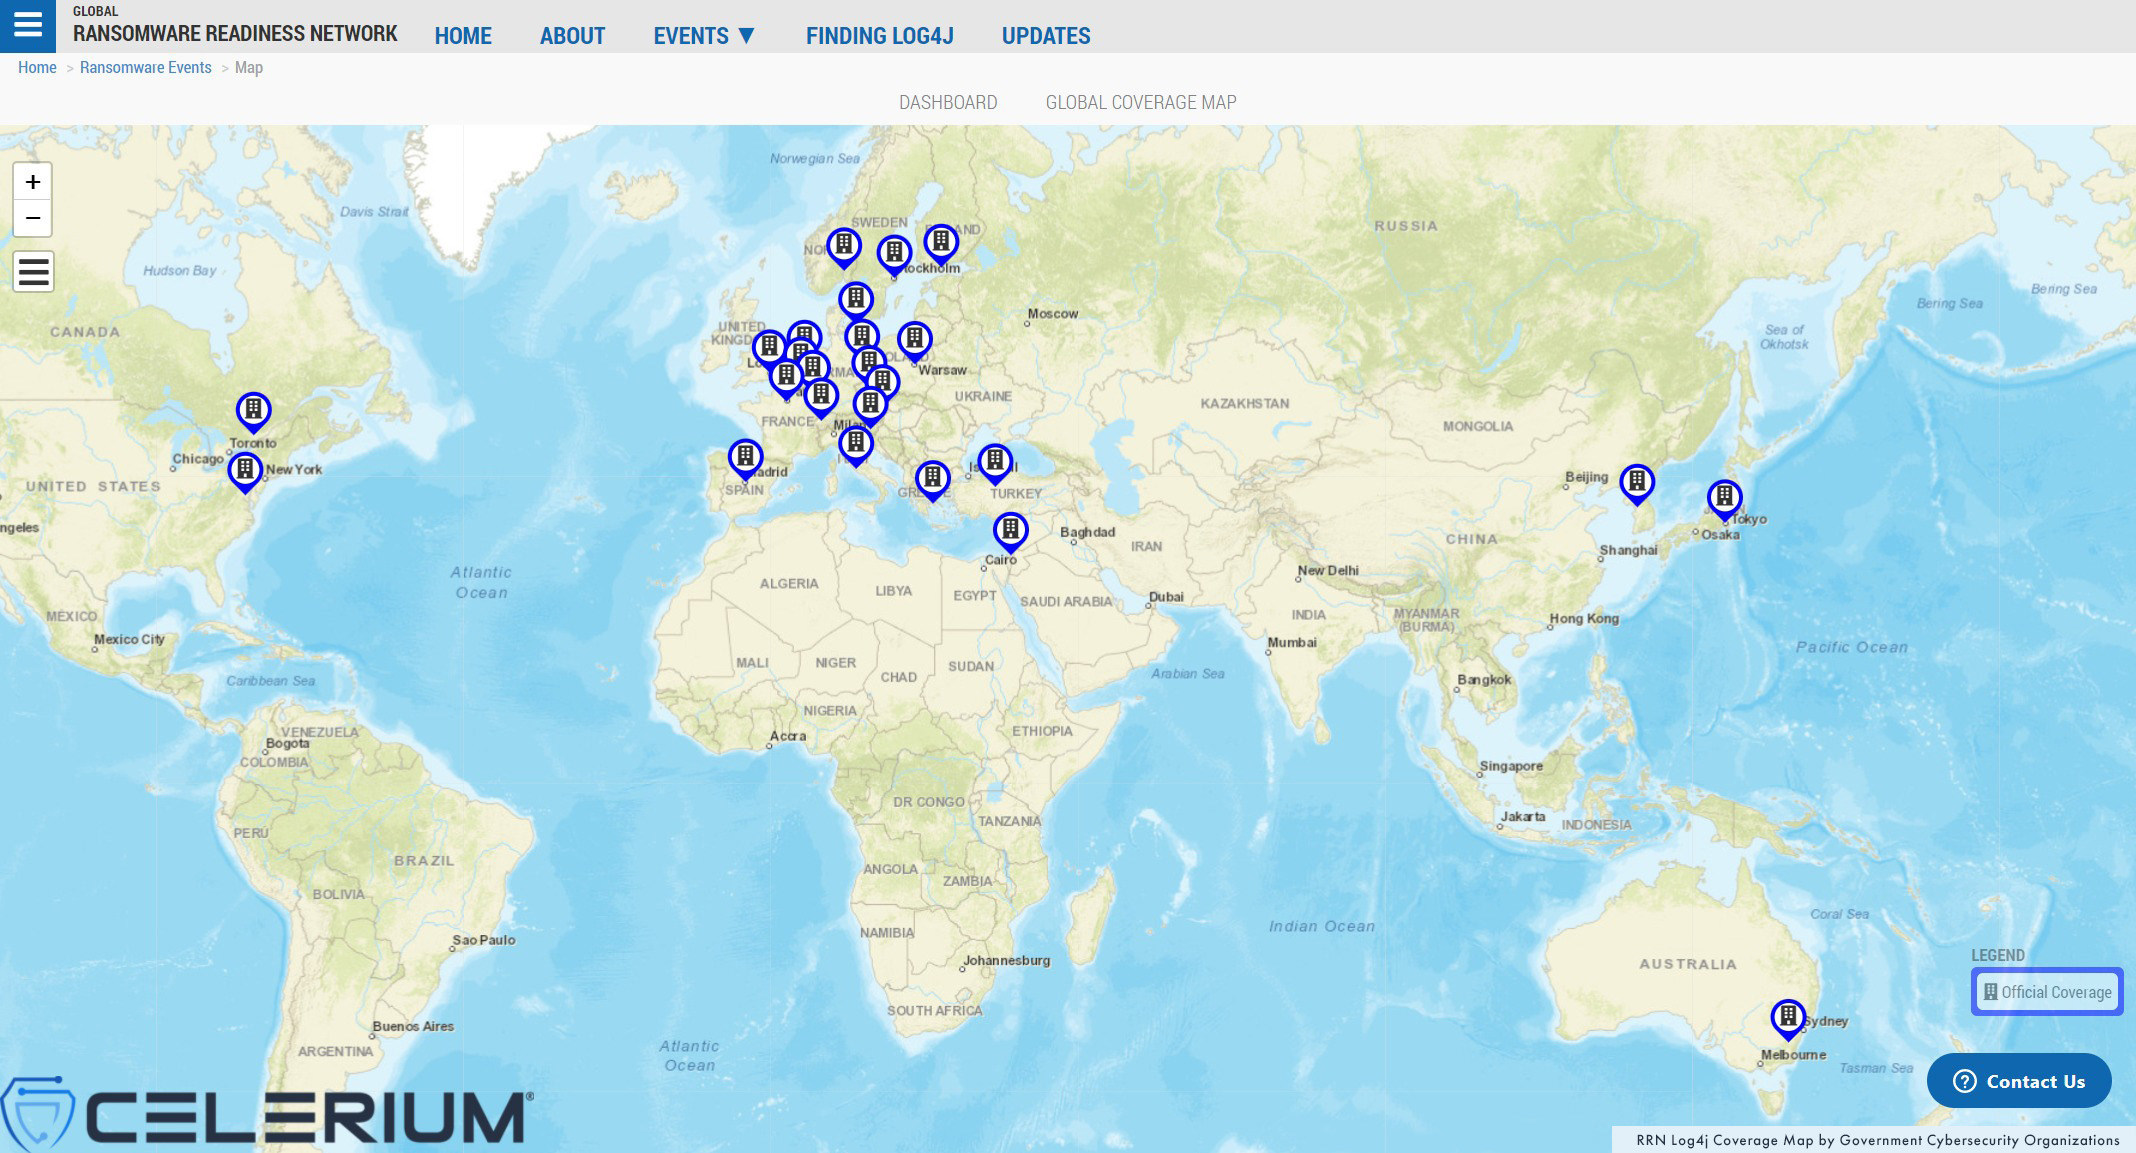Toggle Official Coverage legend item
2136x1153 pixels.
pyautogui.click(x=2047, y=992)
